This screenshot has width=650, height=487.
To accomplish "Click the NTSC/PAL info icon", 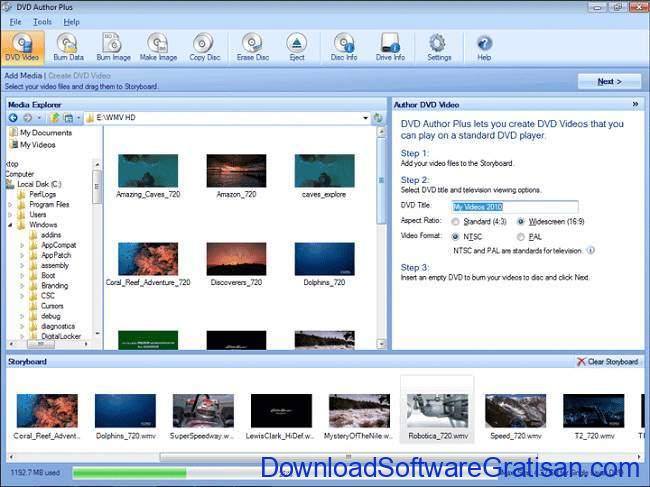I will [591, 250].
